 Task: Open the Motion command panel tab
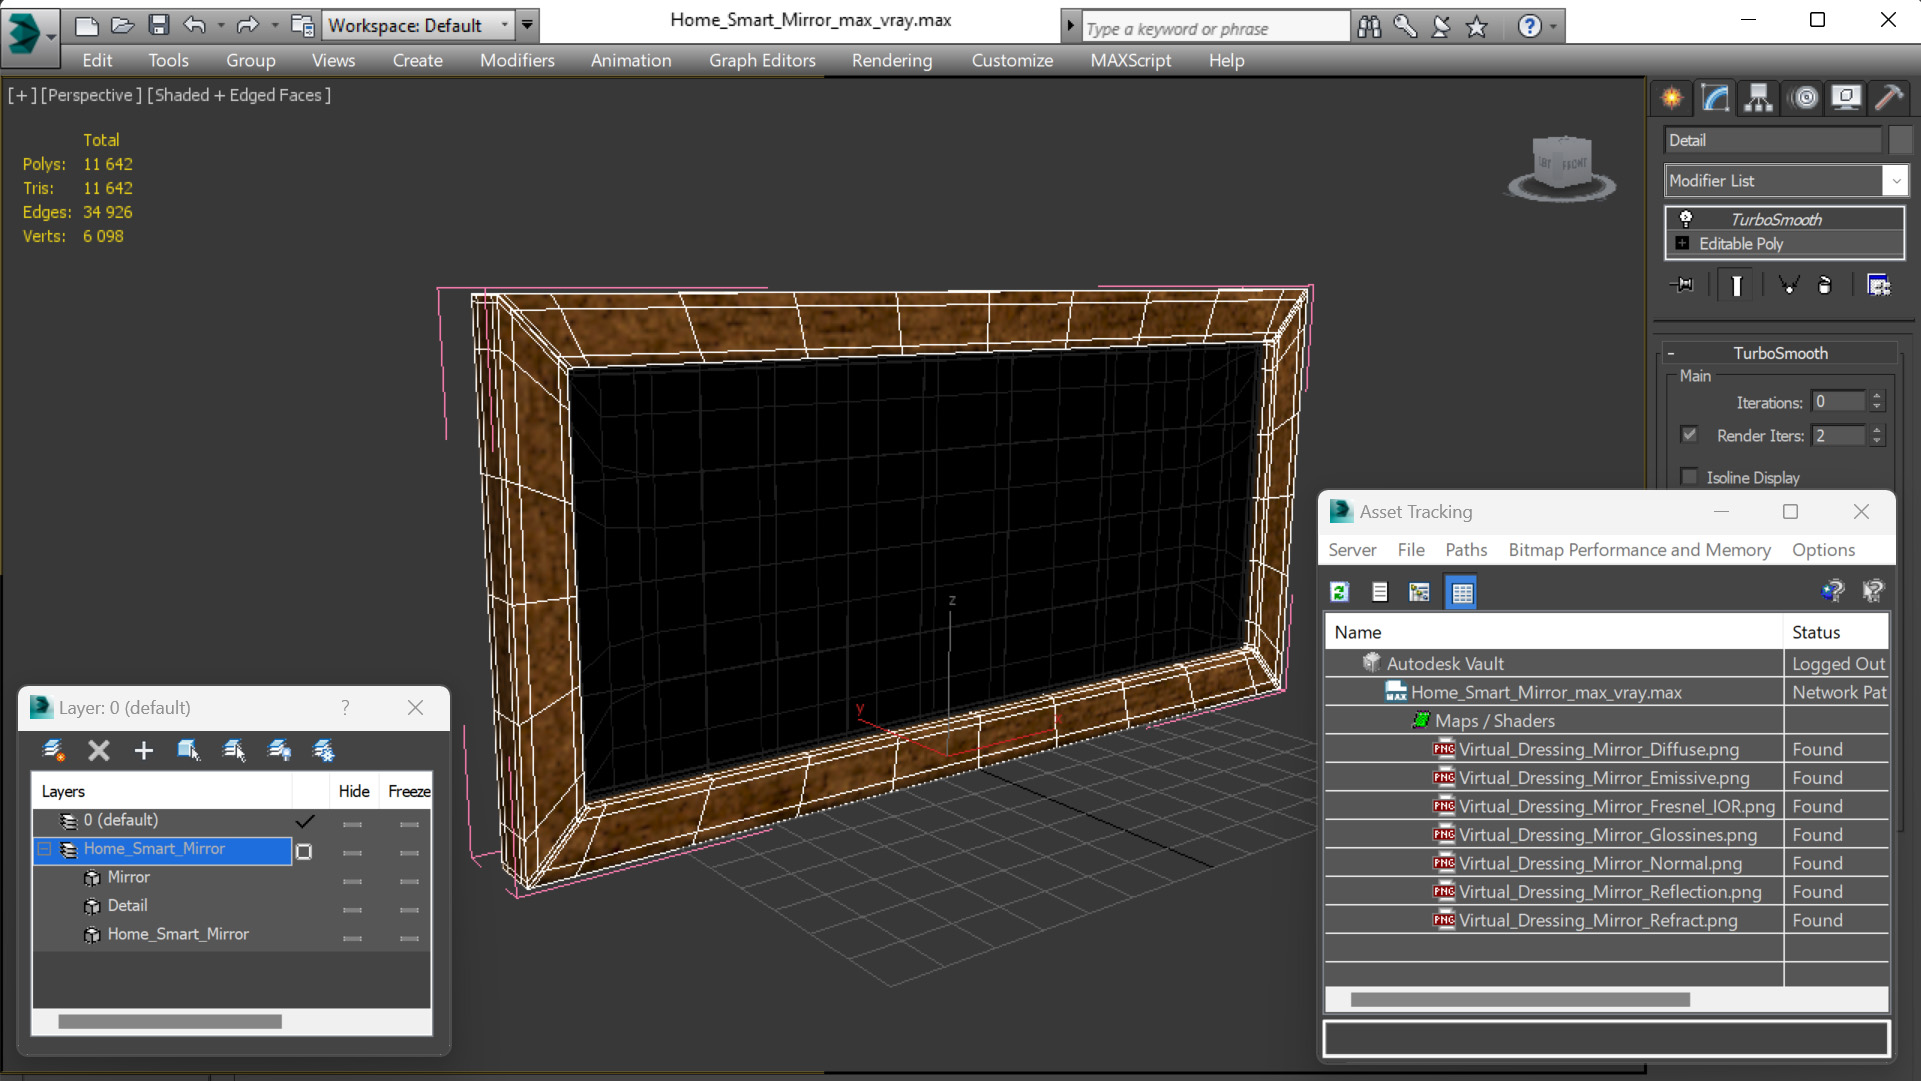coord(1805,97)
